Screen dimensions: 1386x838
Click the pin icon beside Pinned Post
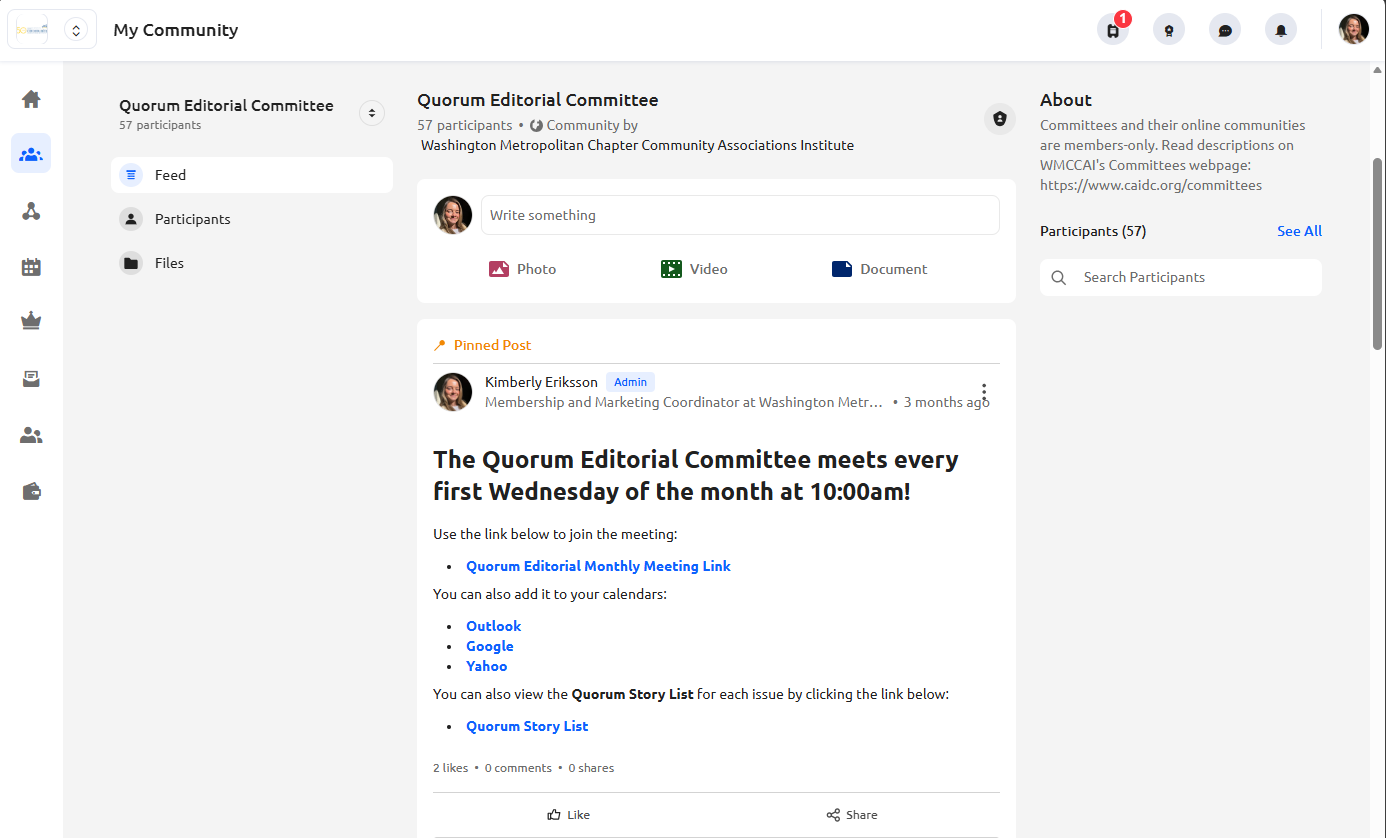tap(439, 345)
